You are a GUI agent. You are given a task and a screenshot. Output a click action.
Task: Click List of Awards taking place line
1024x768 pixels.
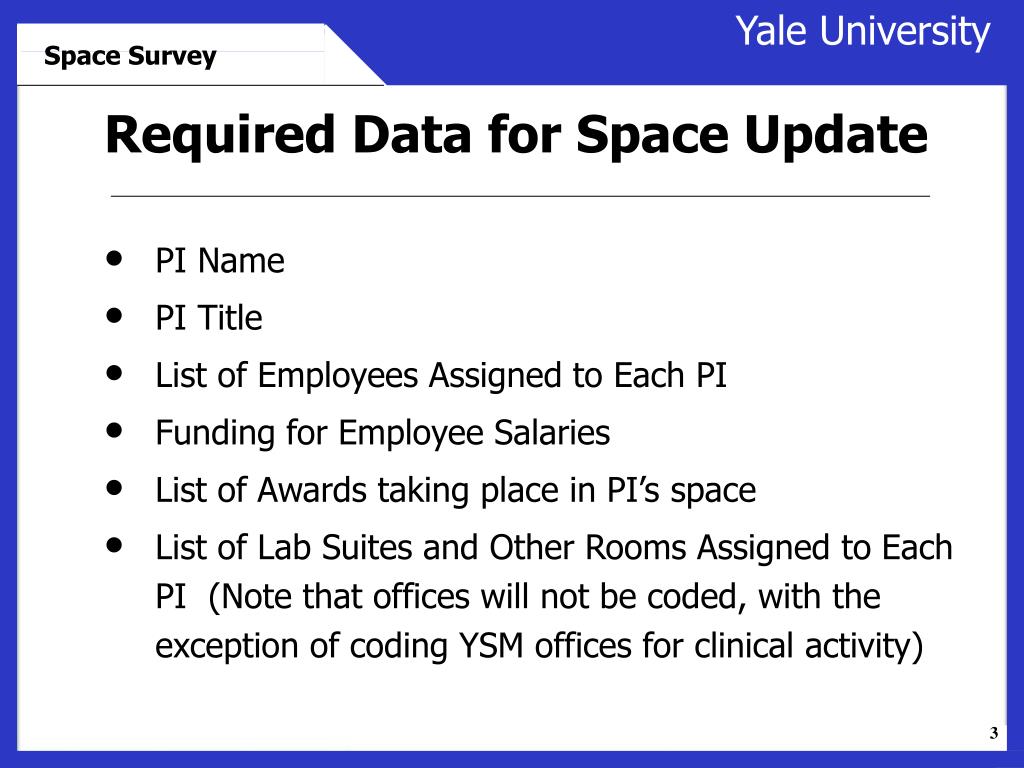[455, 490]
